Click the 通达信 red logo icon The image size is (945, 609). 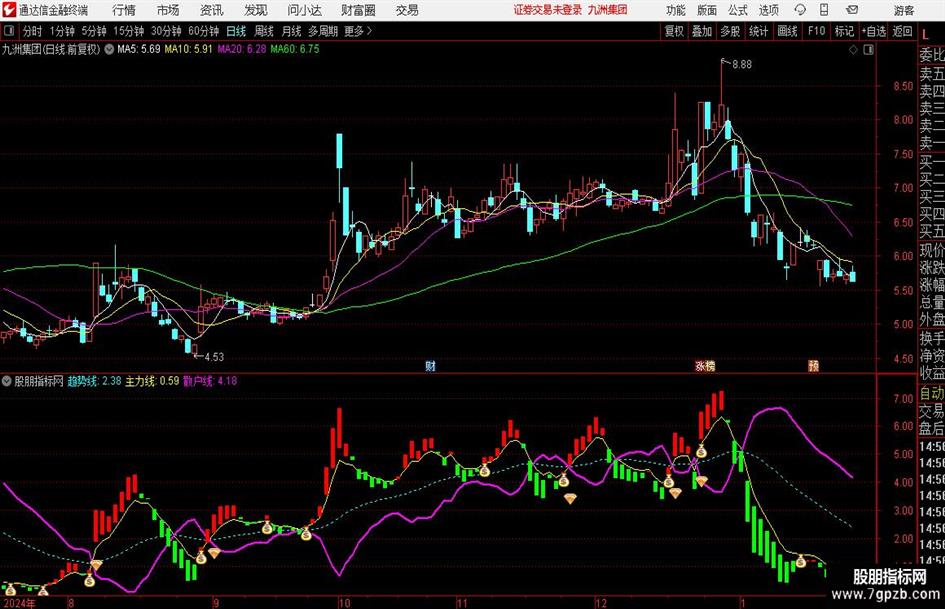[x=9, y=10]
